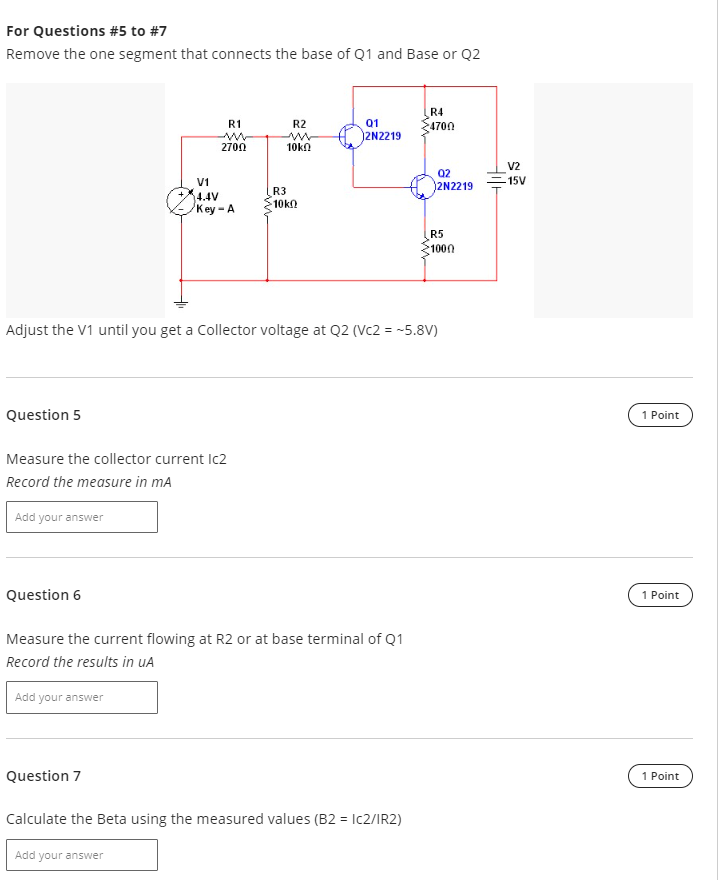Screen dimensions: 727x880
Task: Select the Question 7 heading
Action: pyautogui.click(x=44, y=776)
